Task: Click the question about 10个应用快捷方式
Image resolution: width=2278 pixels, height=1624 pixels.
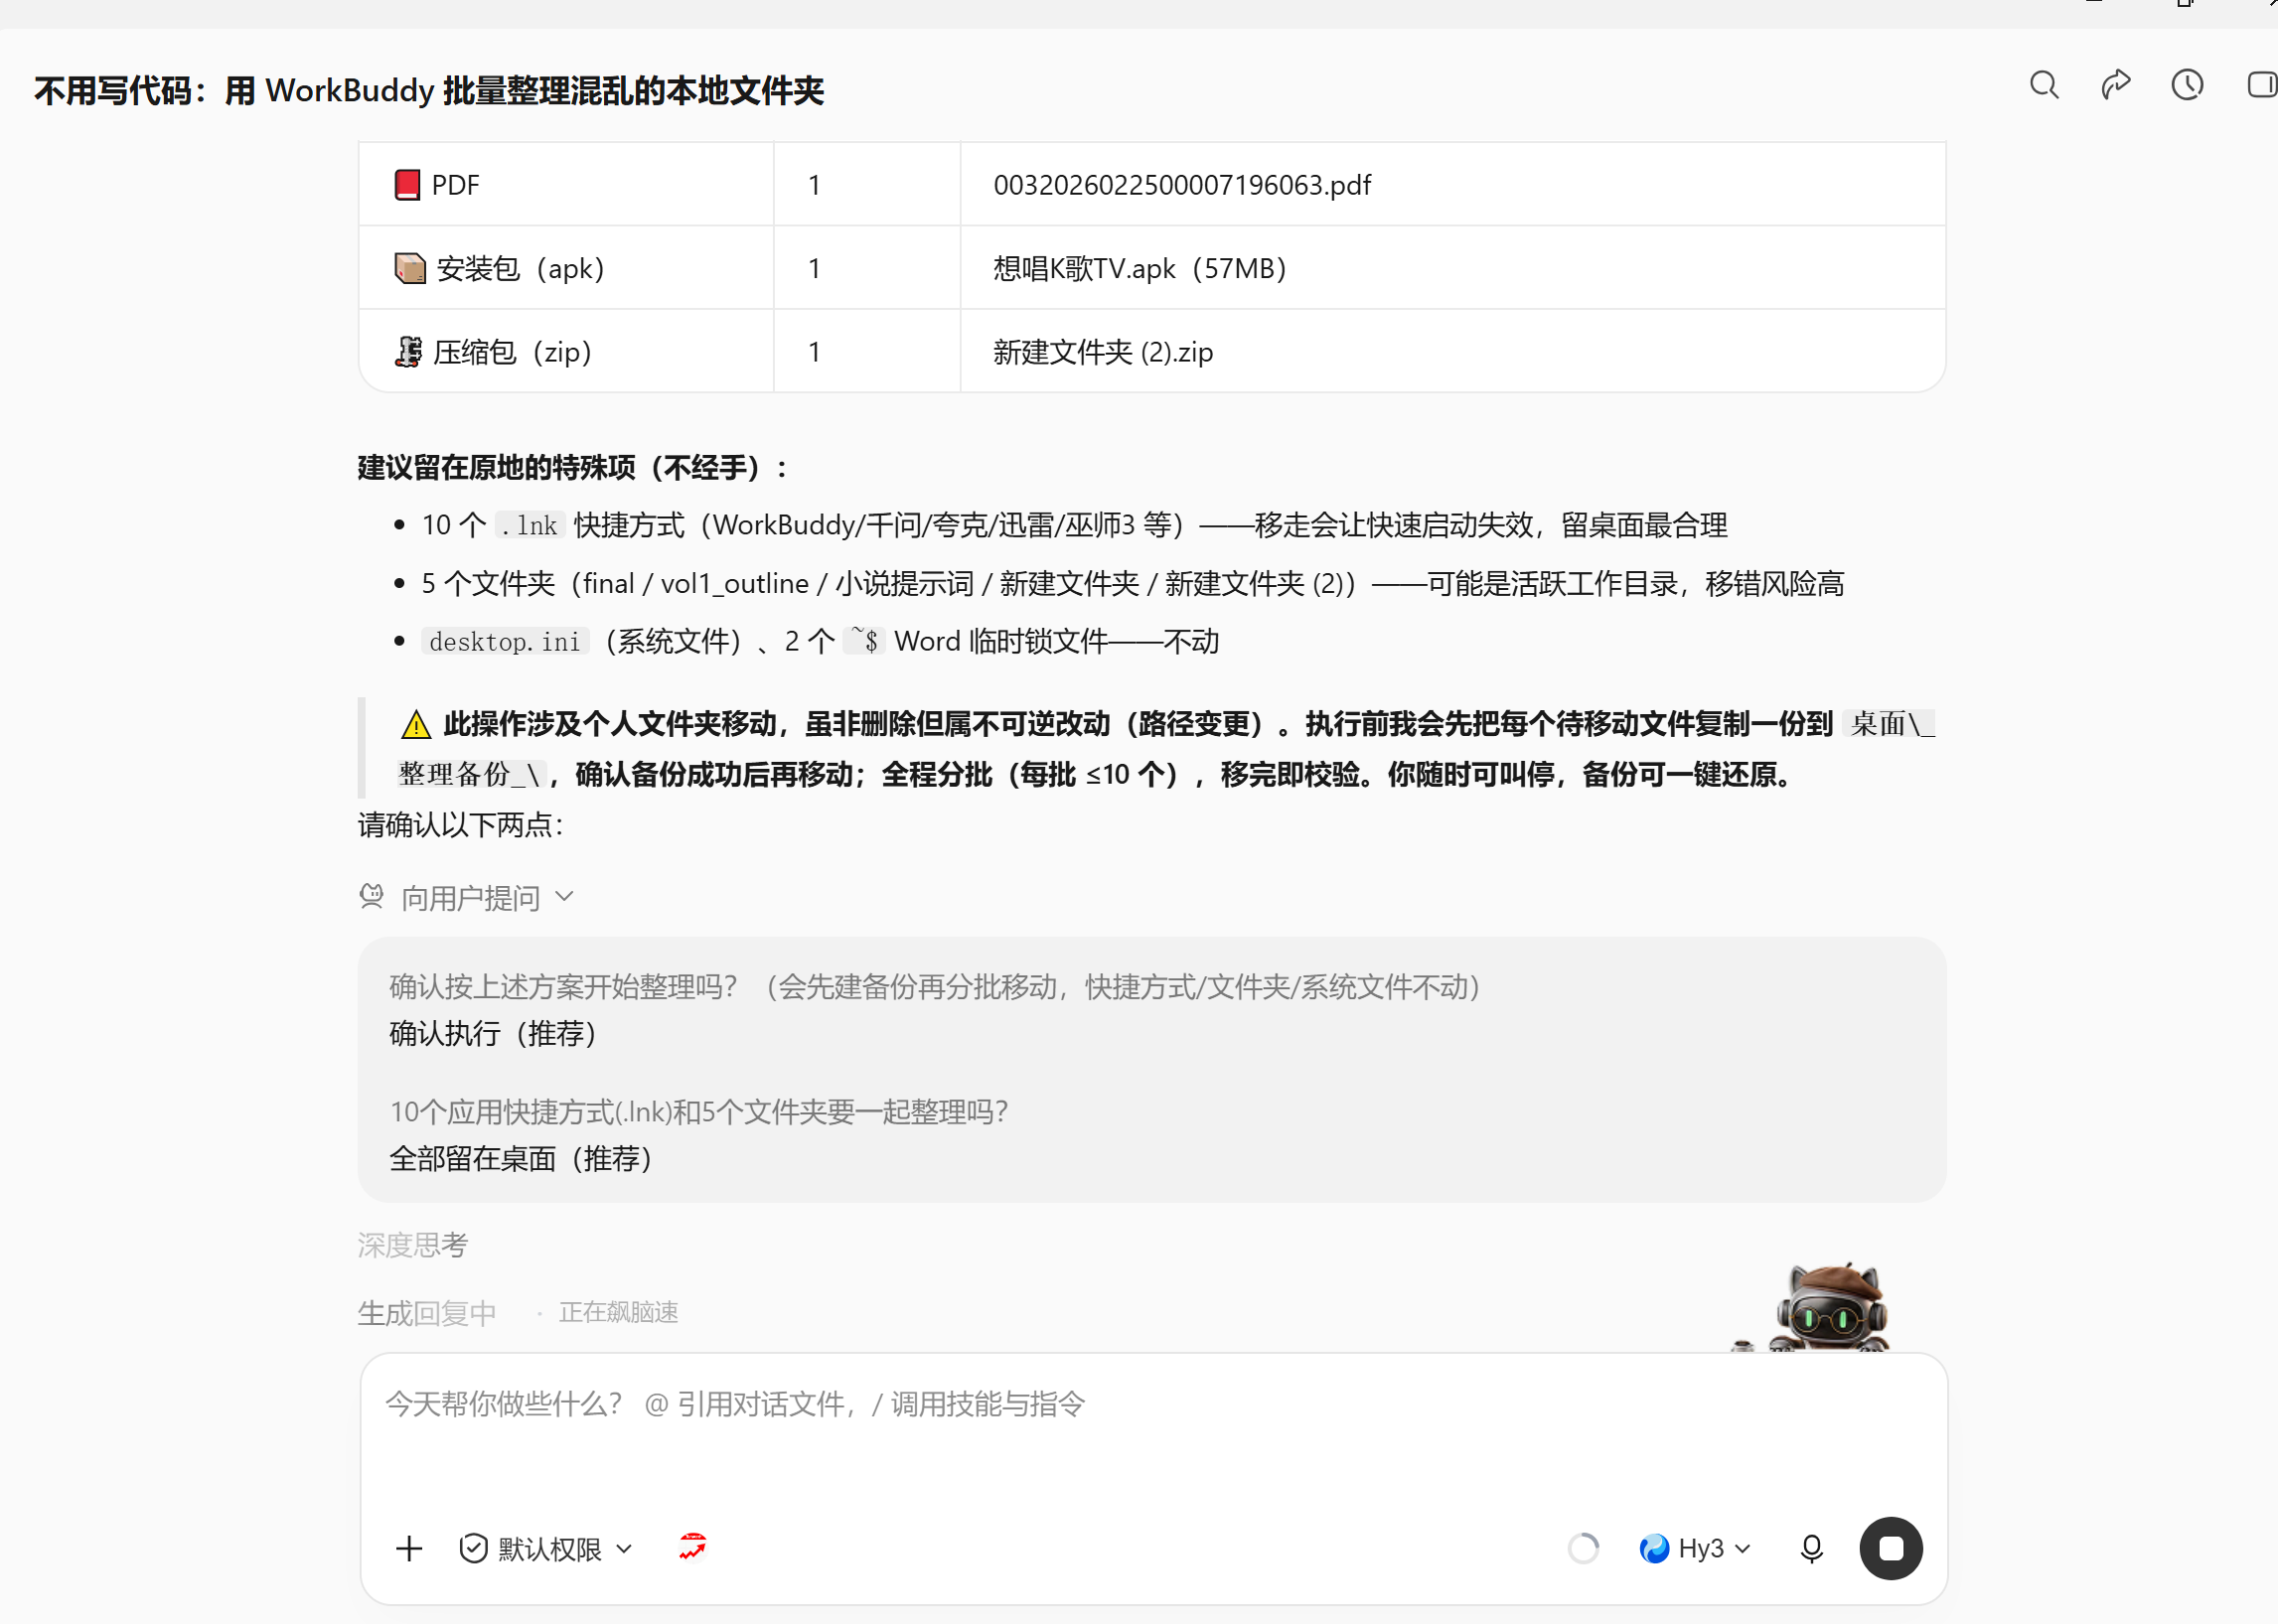Action: 699,1112
